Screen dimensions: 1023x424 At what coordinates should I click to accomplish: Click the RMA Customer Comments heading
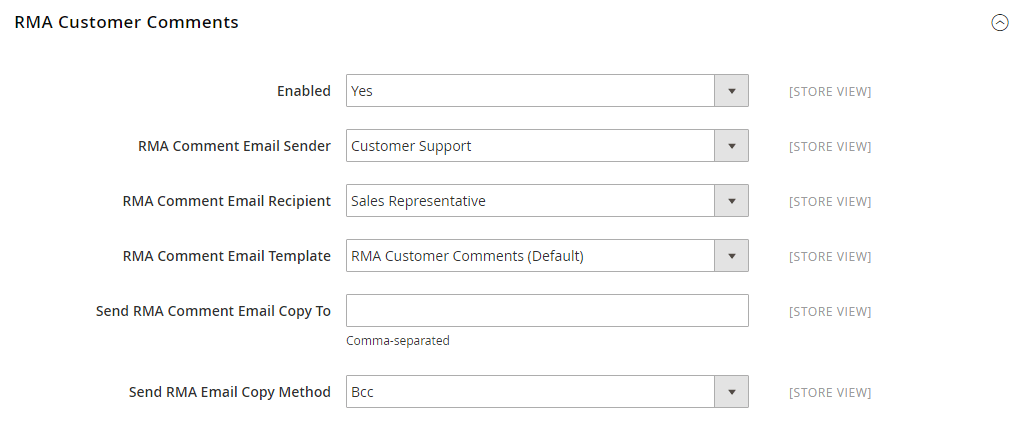(x=126, y=22)
